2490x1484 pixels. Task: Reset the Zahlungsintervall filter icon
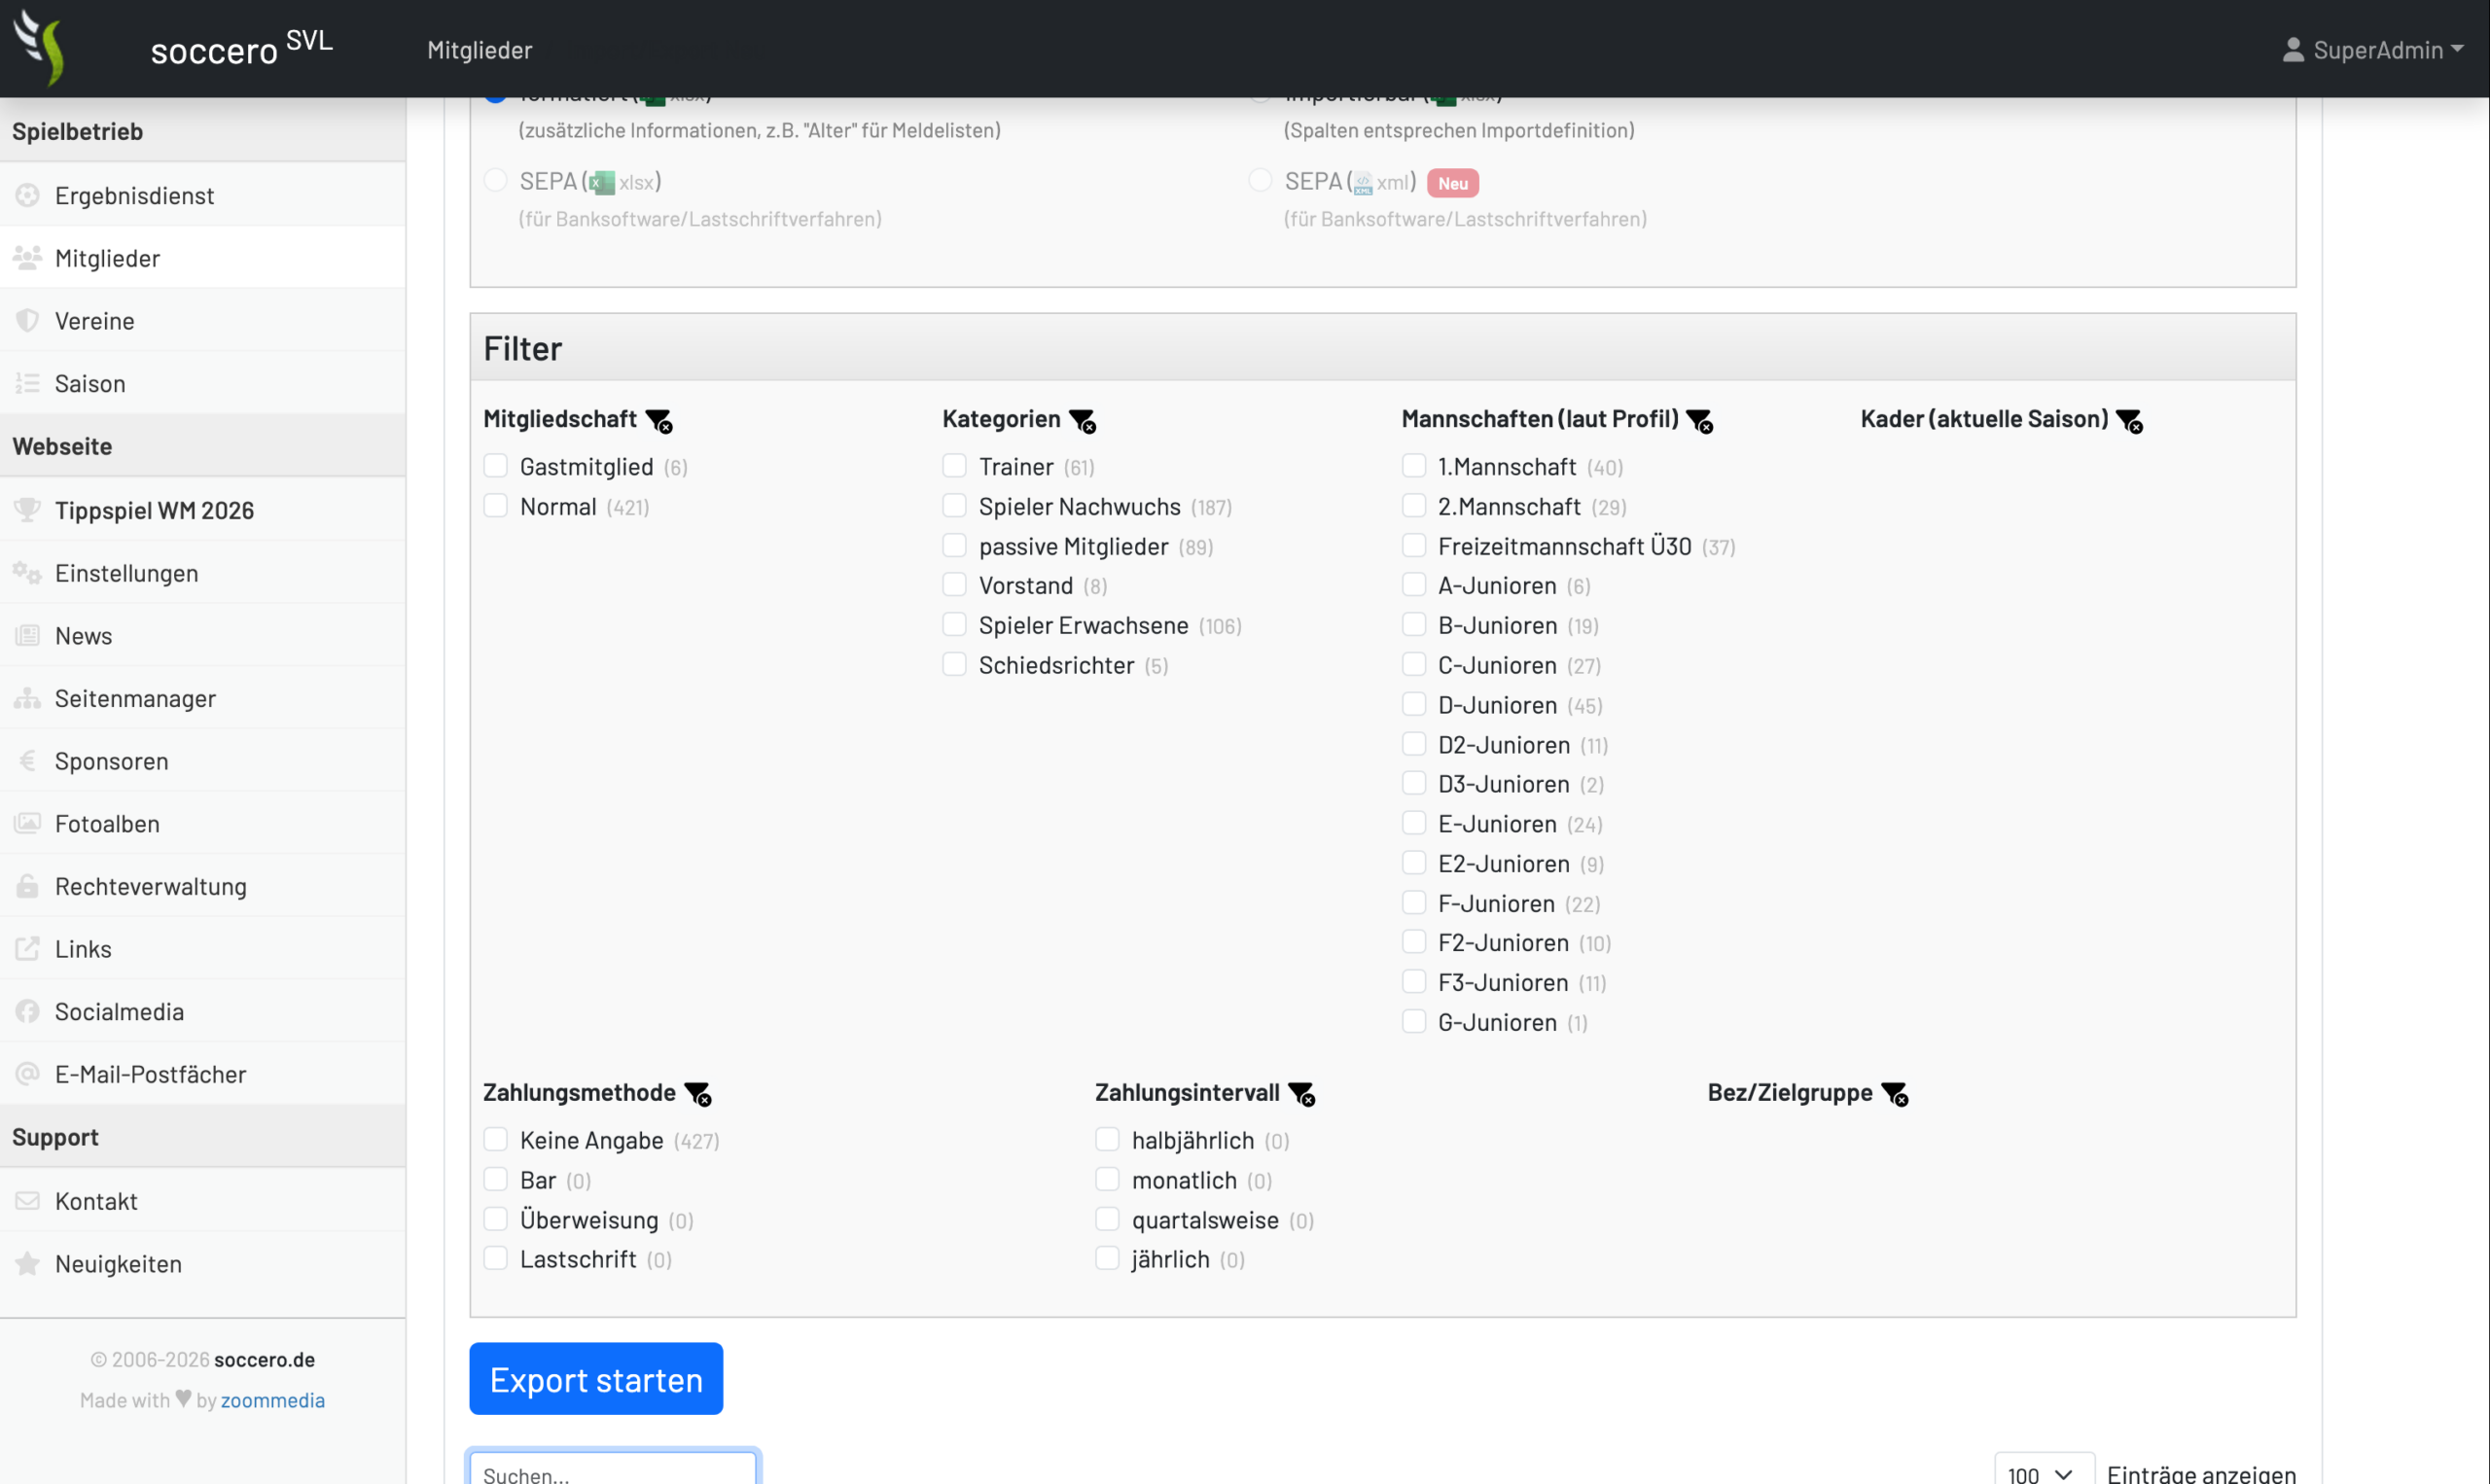[x=1302, y=1094]
